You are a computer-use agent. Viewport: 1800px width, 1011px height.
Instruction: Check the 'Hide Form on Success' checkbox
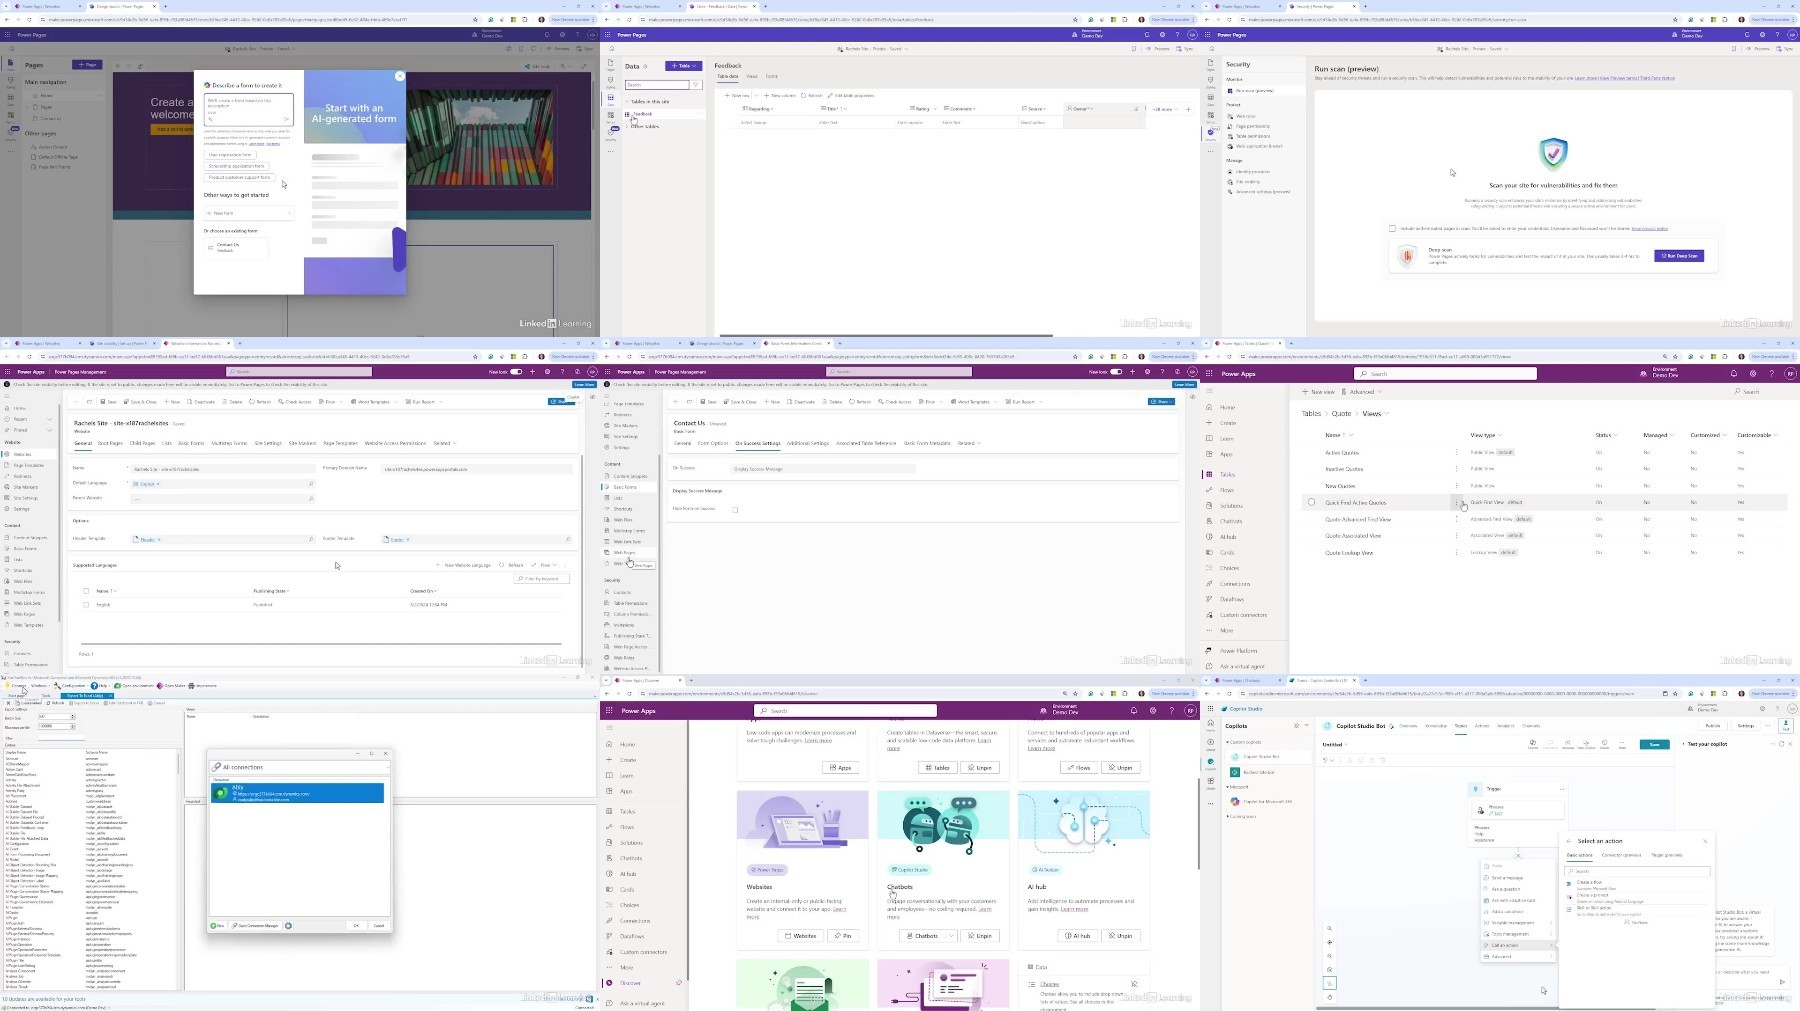[x=735, y=510]
